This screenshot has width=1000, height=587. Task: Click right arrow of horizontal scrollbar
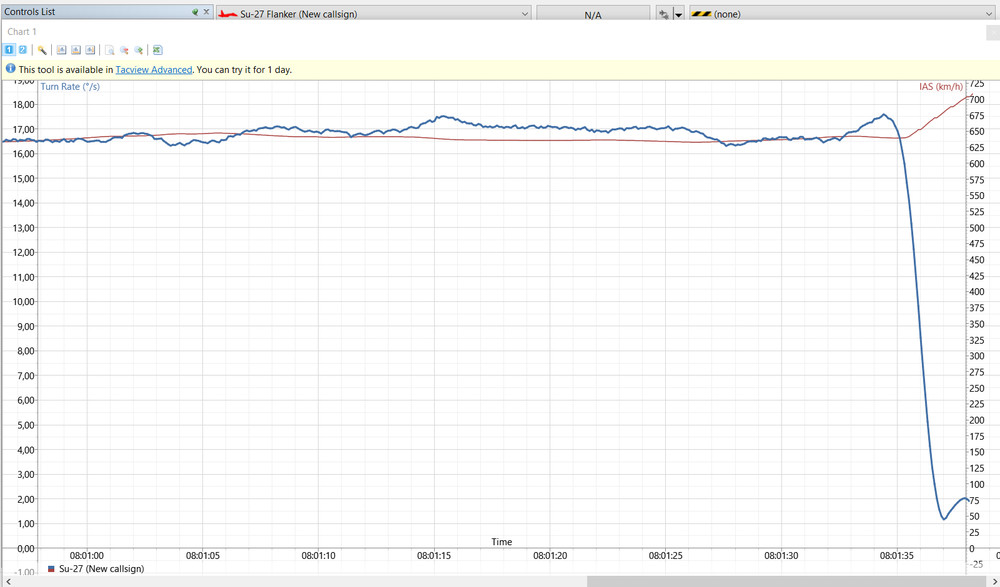tap(994, 581)
